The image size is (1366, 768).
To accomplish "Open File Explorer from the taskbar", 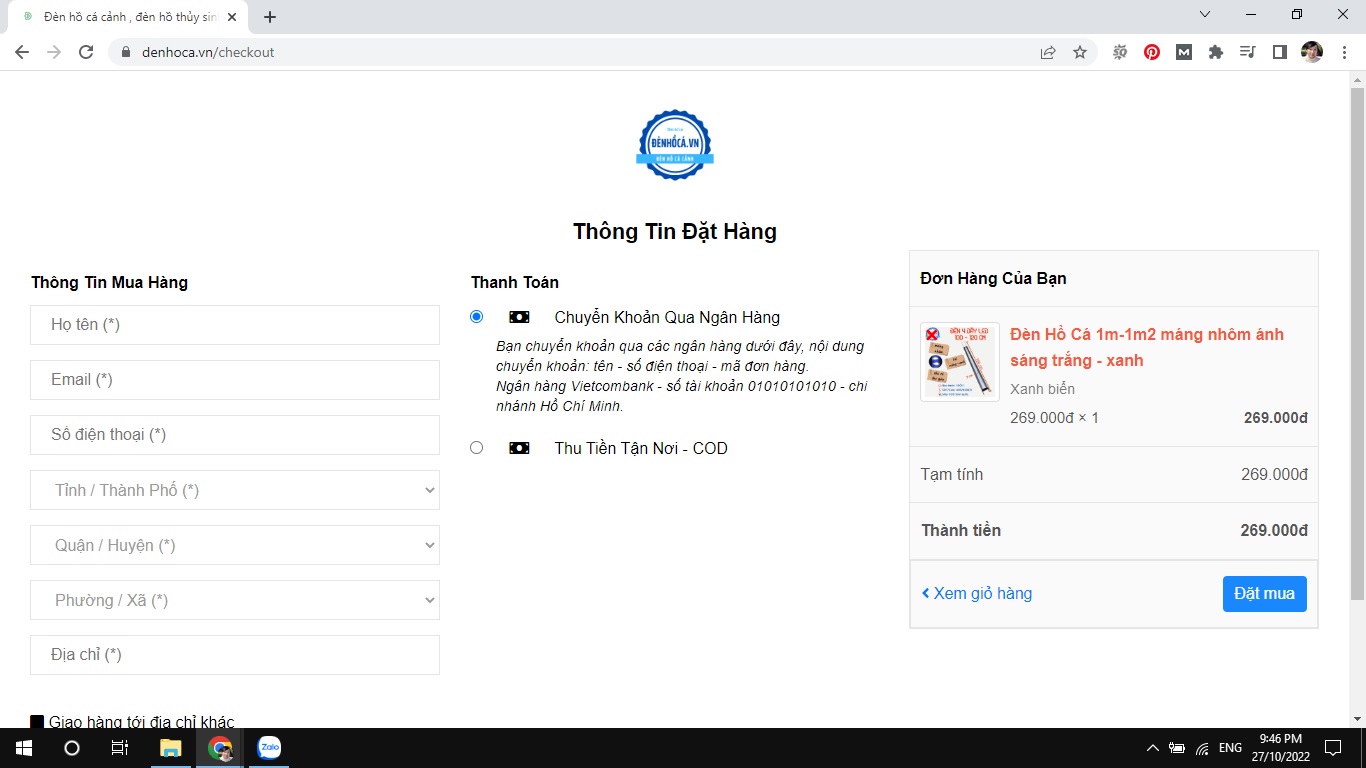I will [171, 747].
